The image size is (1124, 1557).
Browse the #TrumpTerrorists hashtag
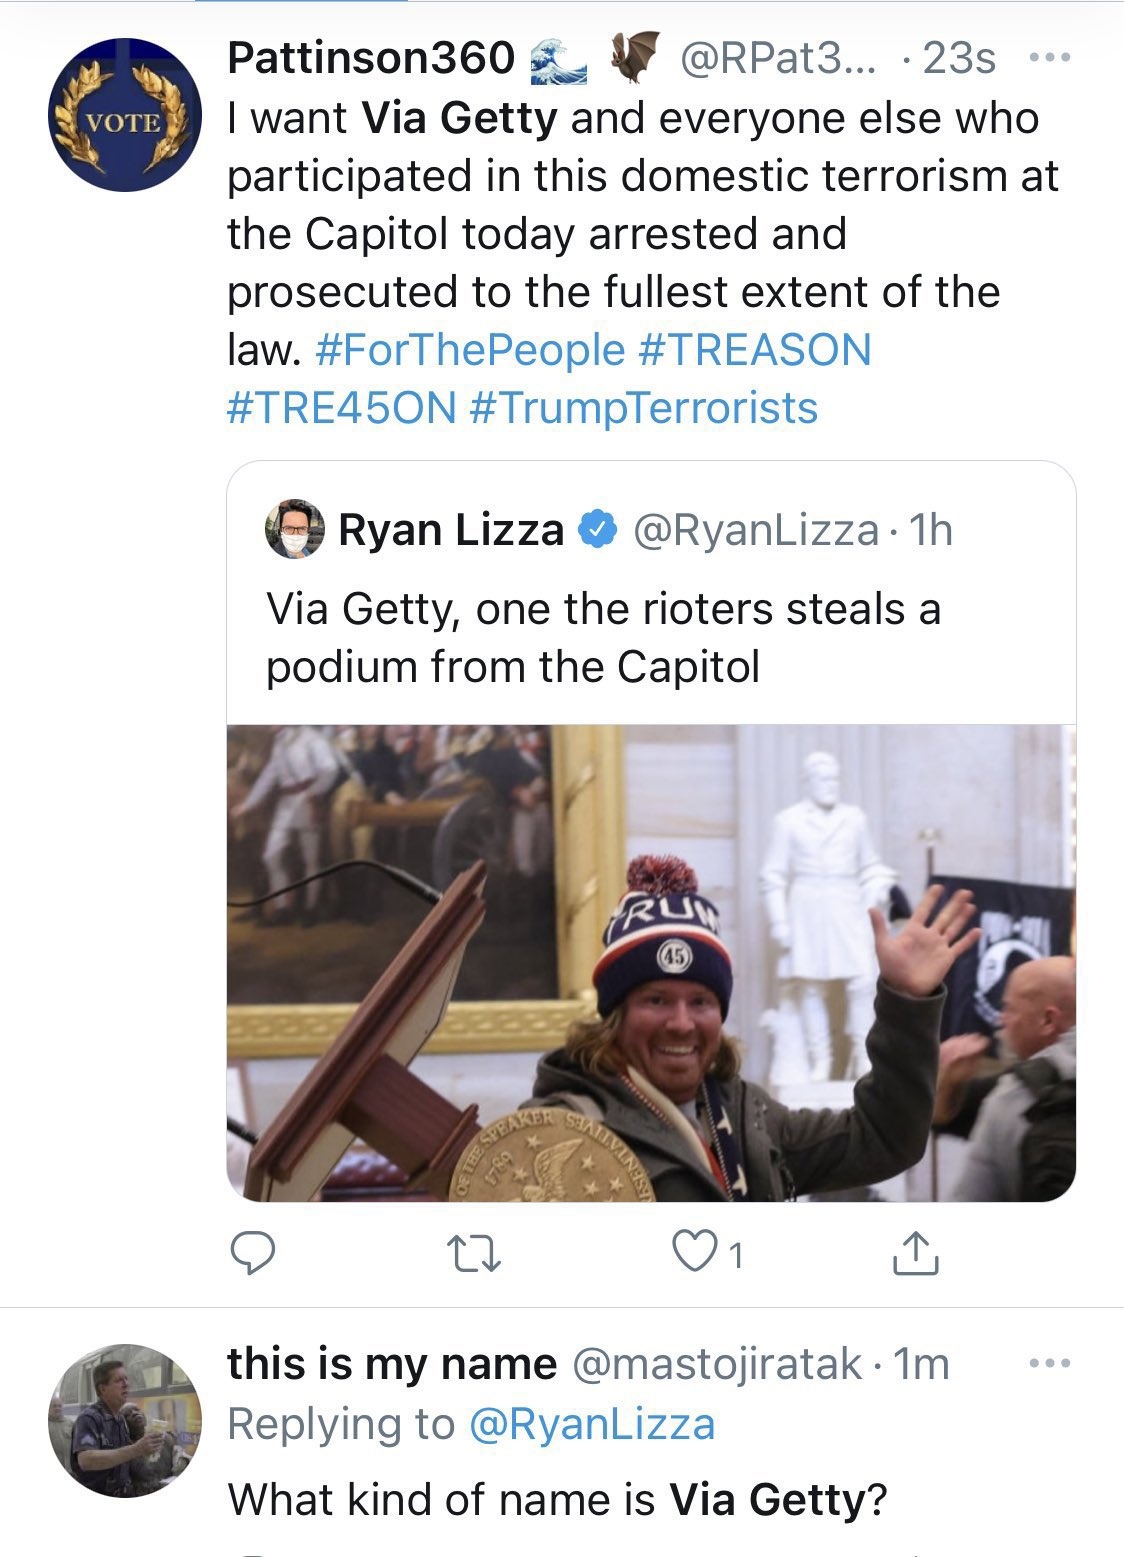[643, 408]
